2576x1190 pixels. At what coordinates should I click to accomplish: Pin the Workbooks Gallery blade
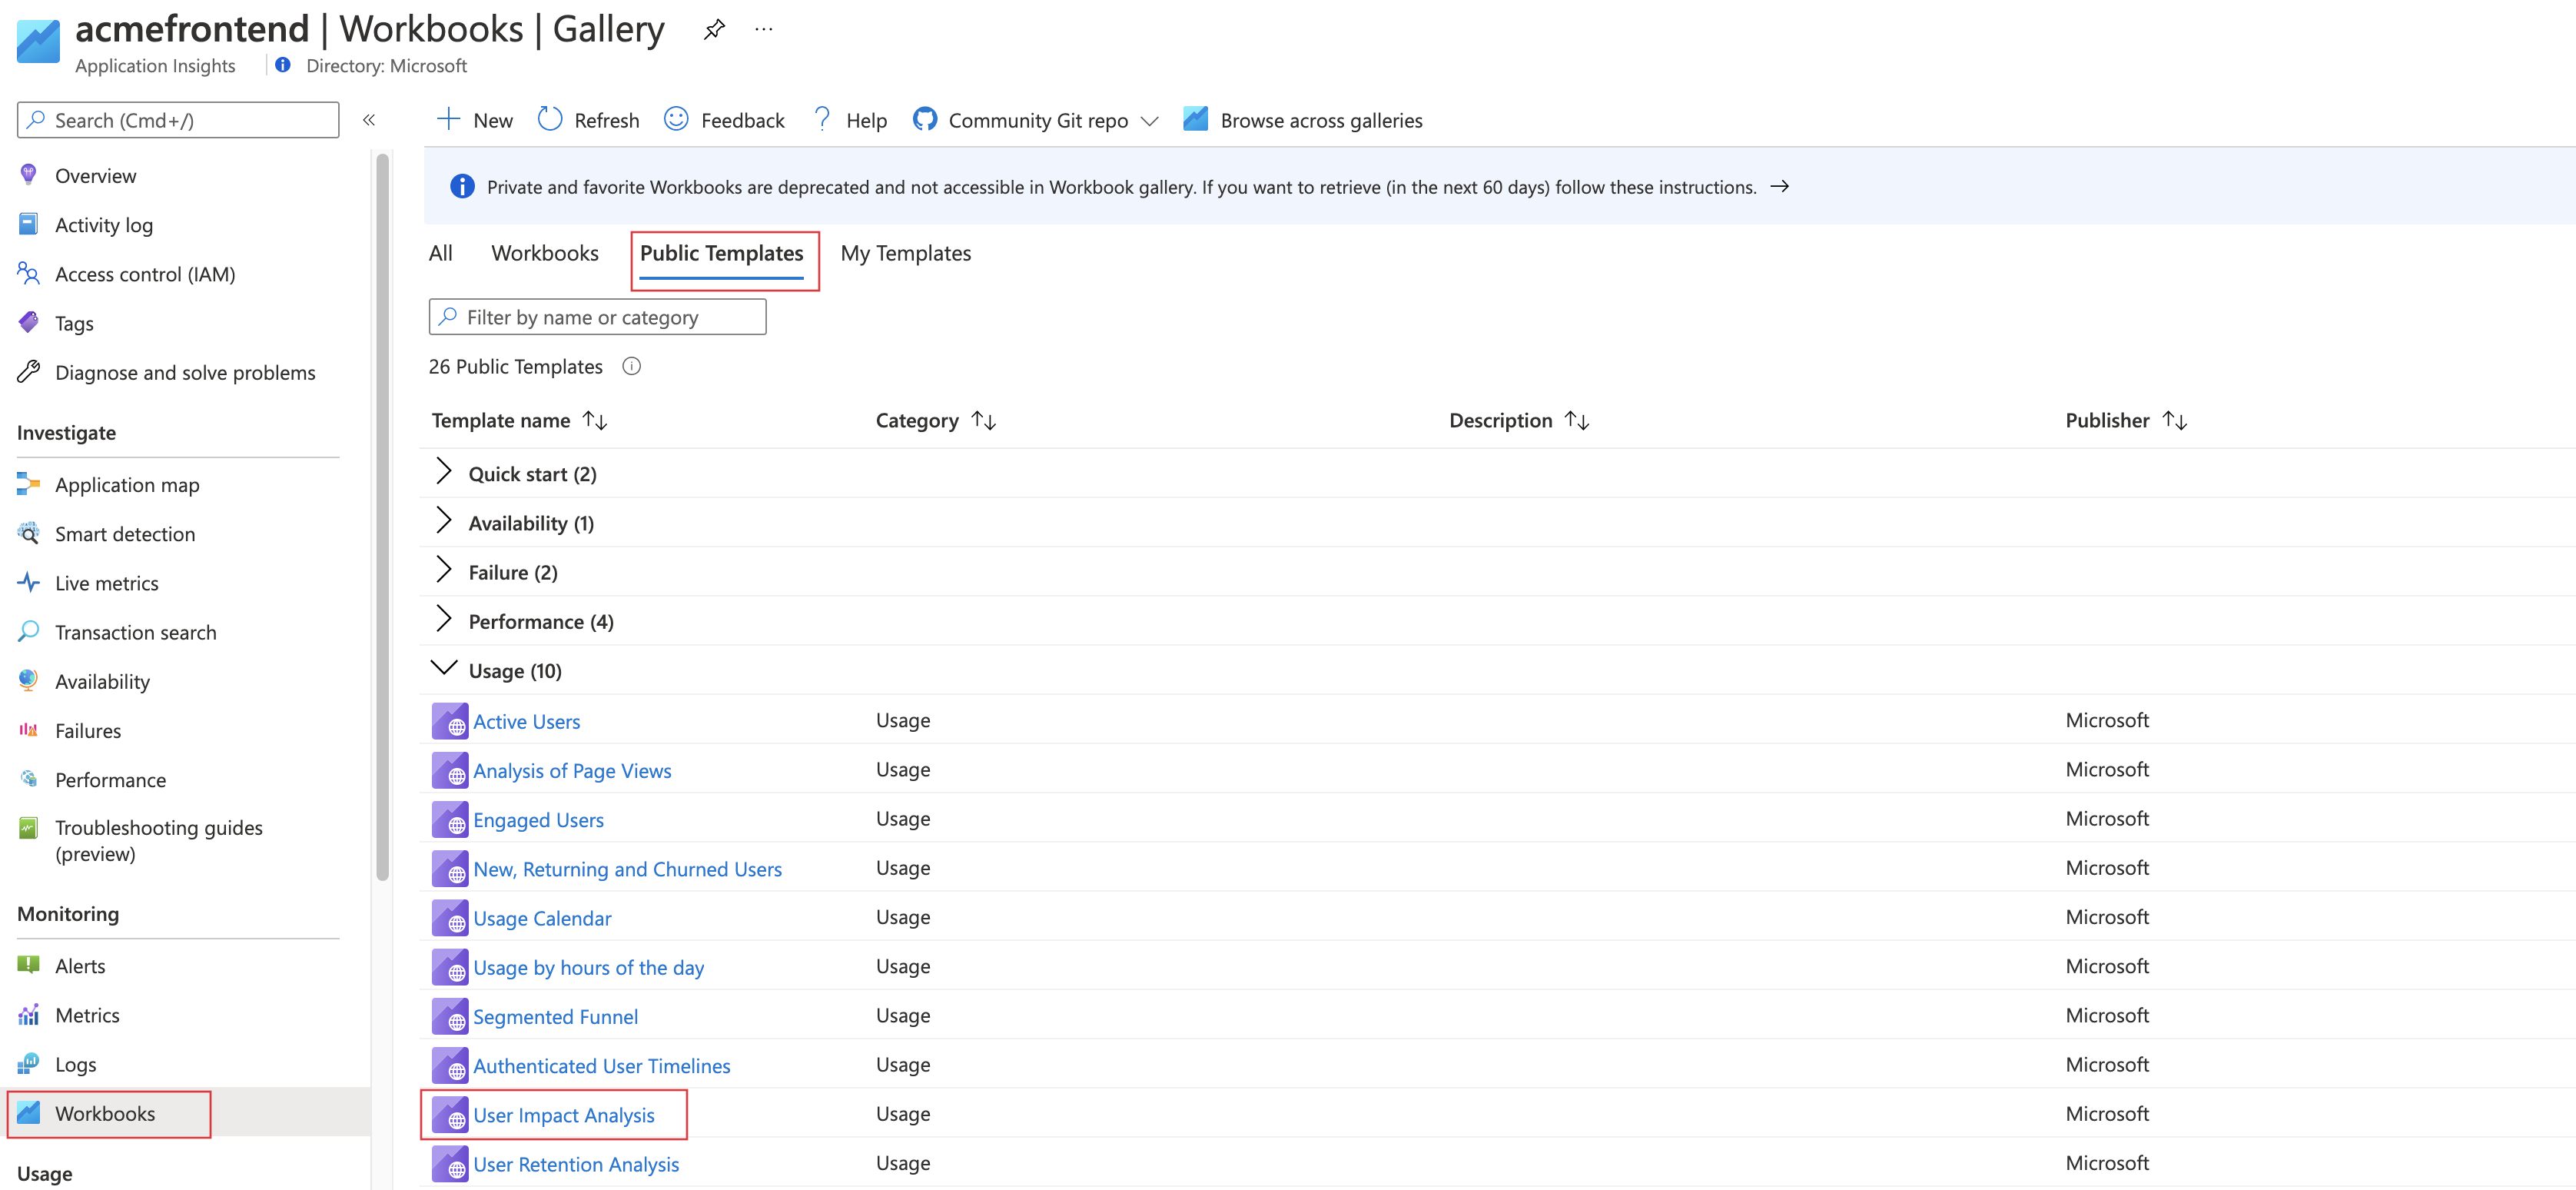[x=713, y=29]
